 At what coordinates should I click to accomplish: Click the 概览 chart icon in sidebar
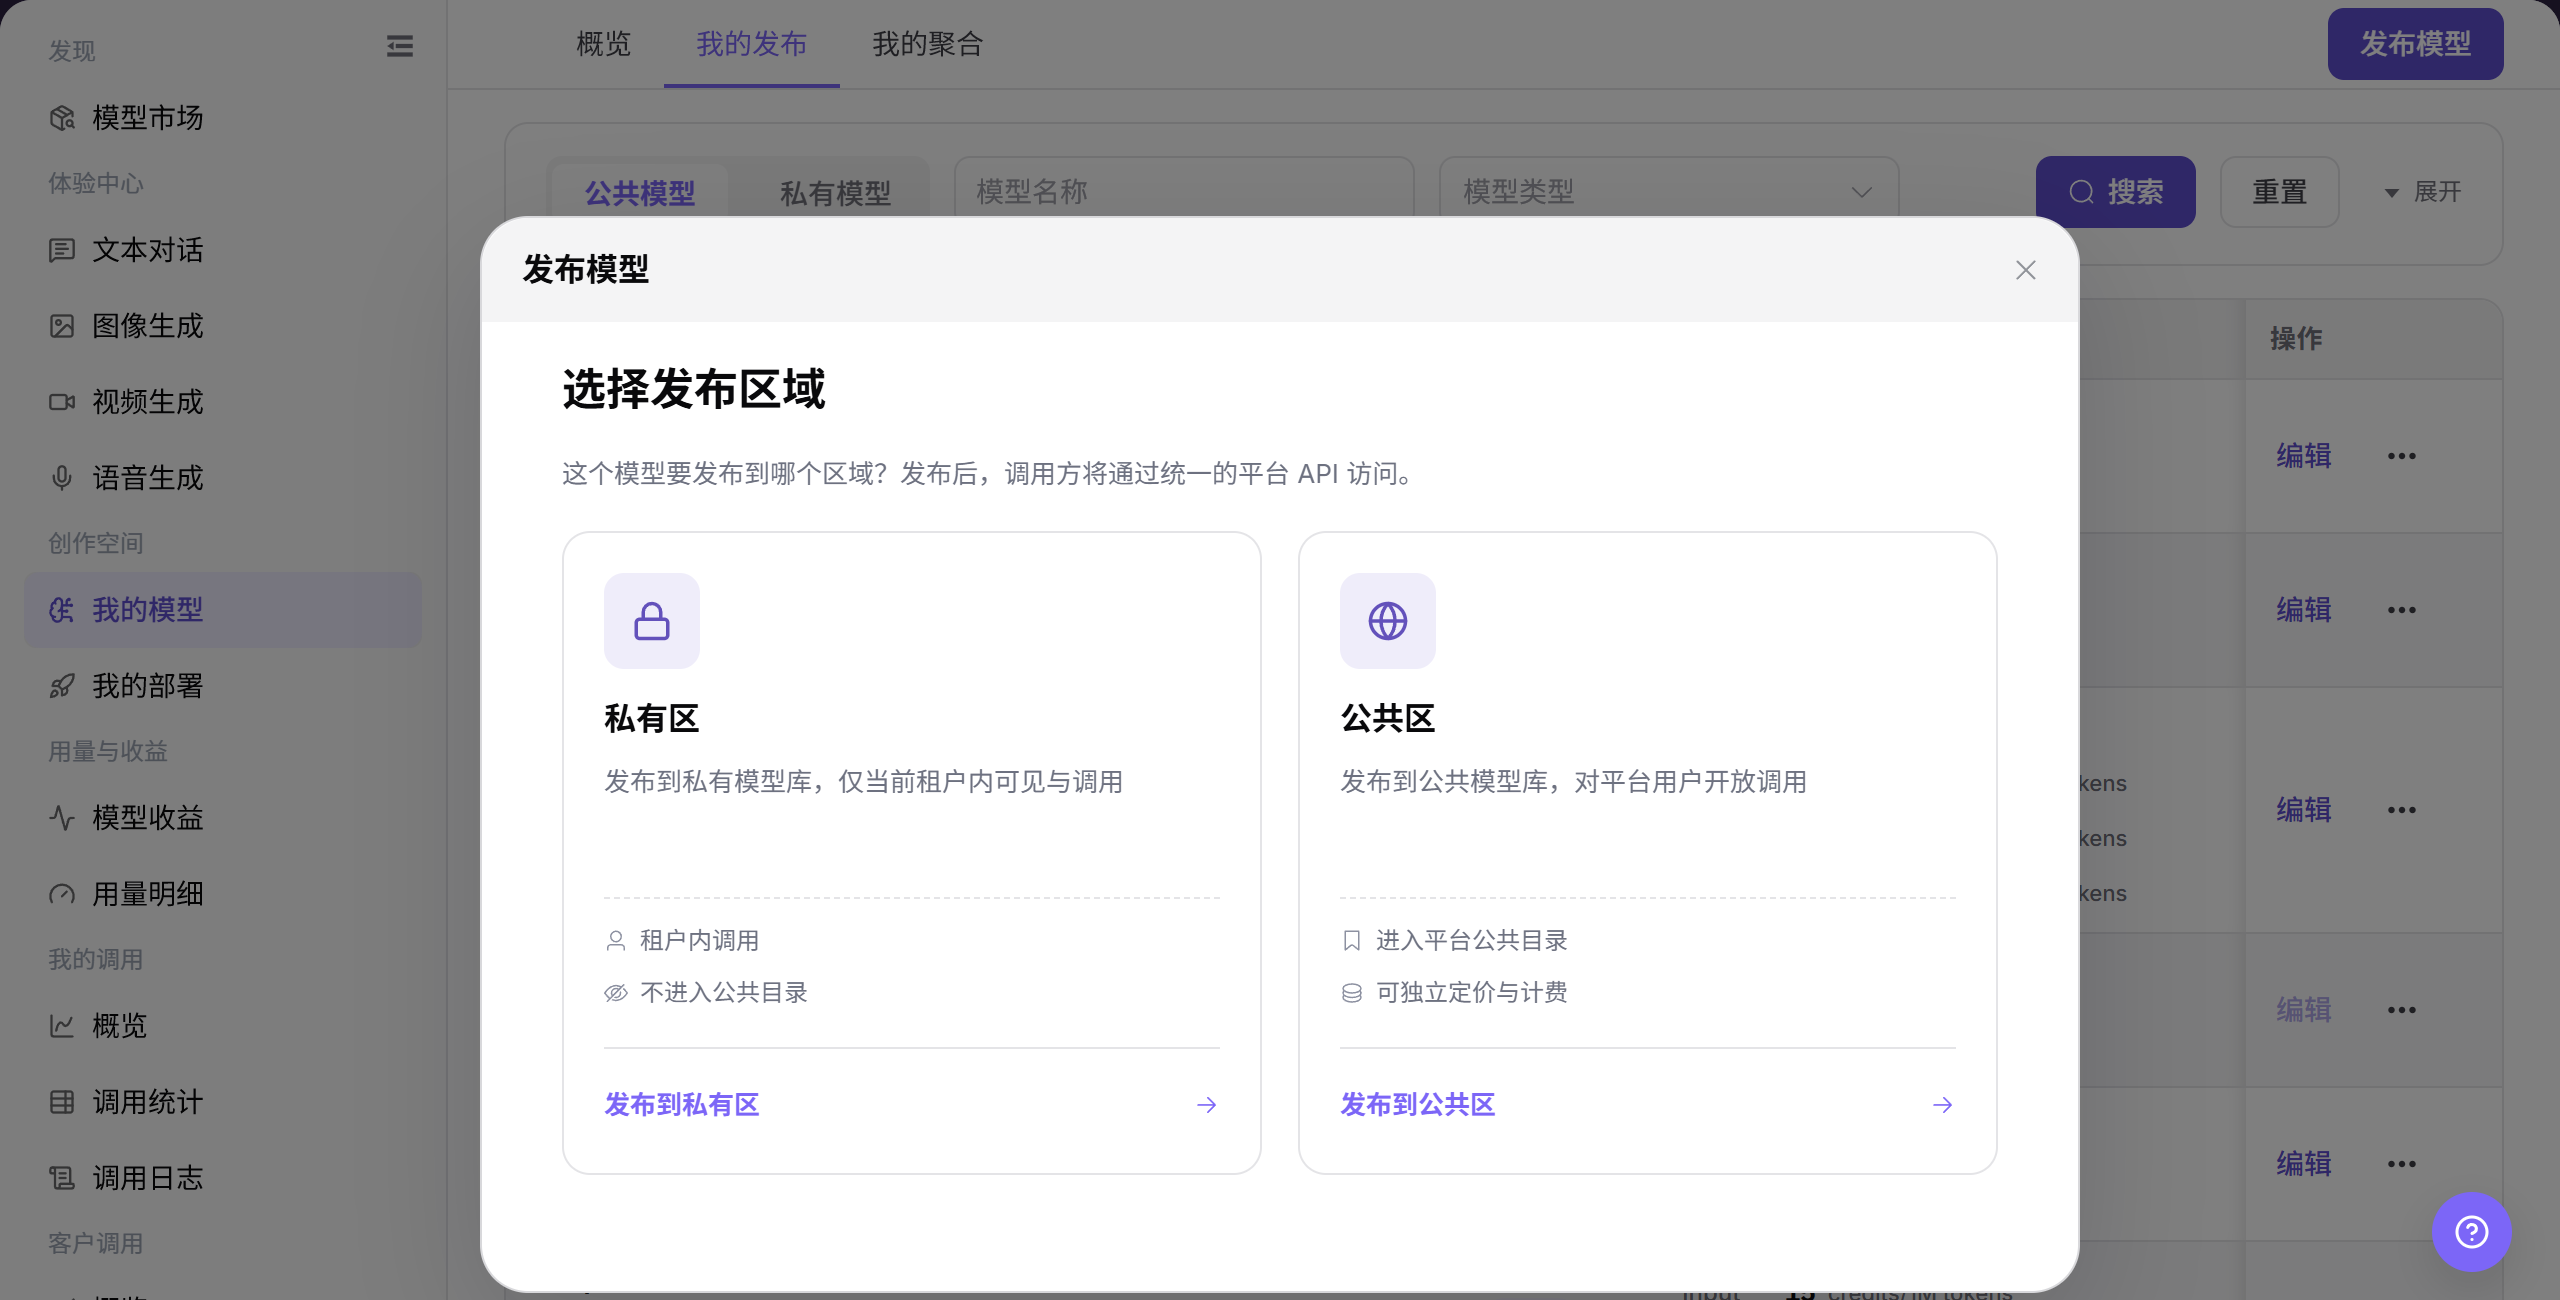[x=62, y=1026]
